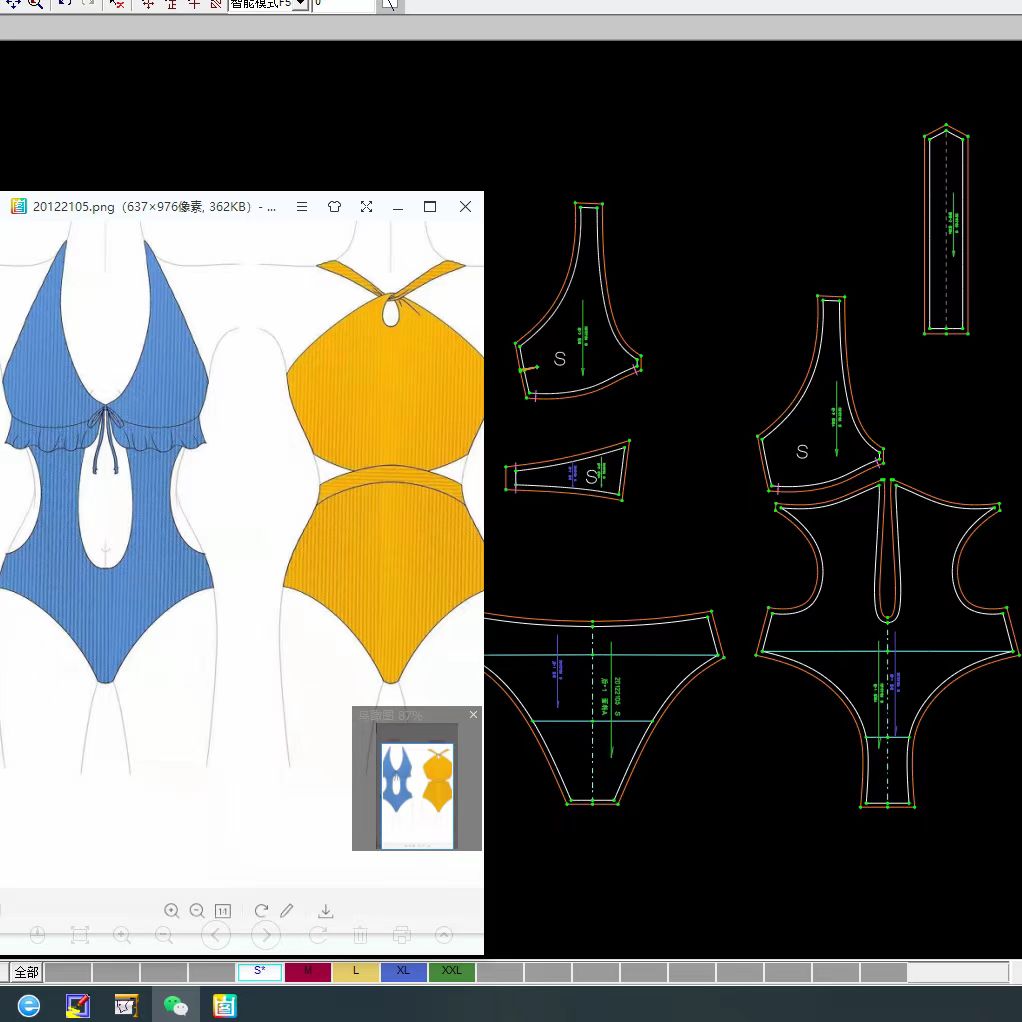Switch to the M size tab
Viewport: 1022px width, 1022px height.
tap(308, 971)
